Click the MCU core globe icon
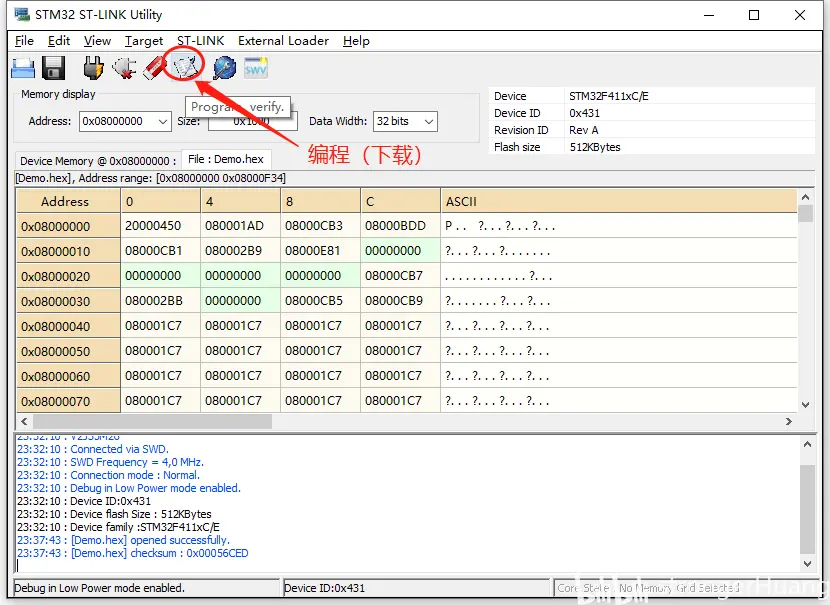This screenshot has width=830, height=605. click(224, 68)
